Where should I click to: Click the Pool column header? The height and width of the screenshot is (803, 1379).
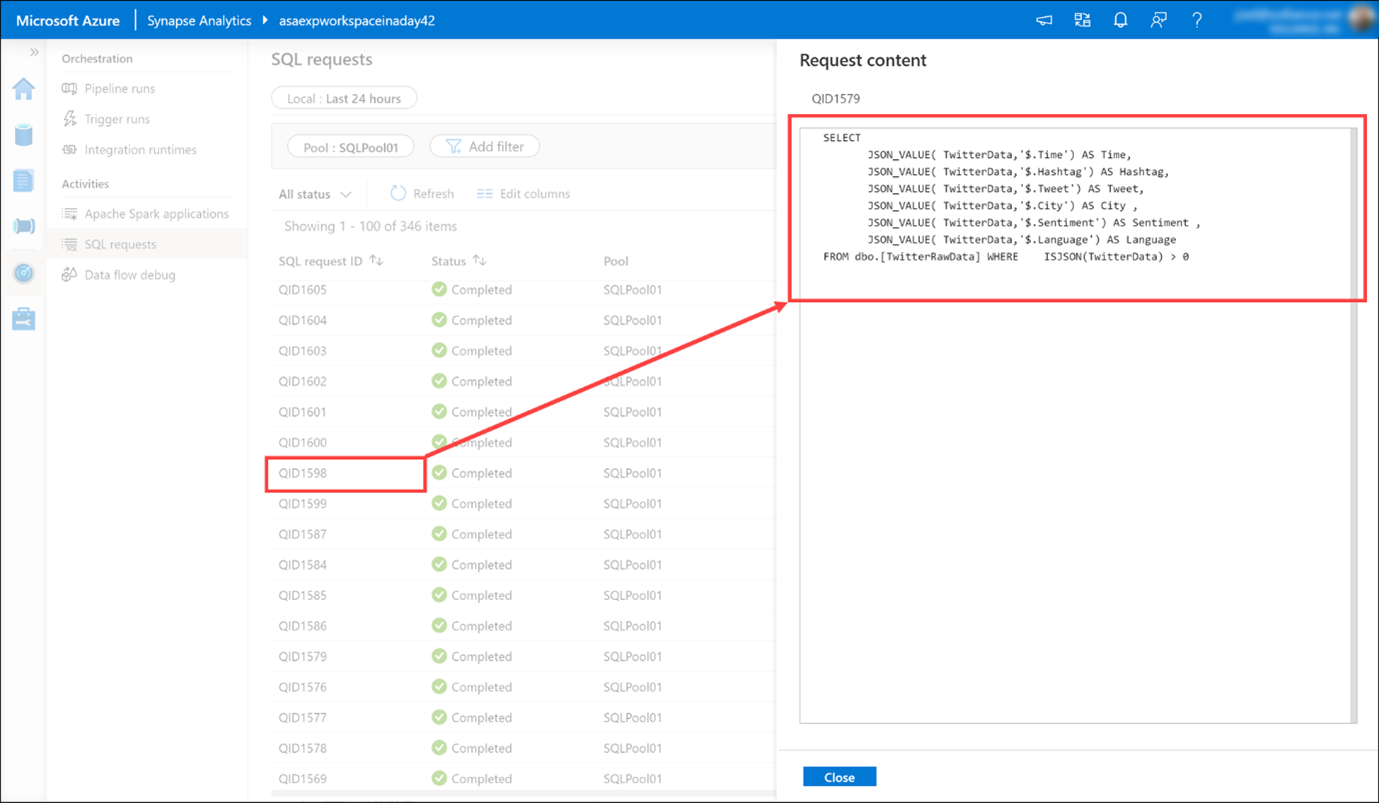pos(616,261)
